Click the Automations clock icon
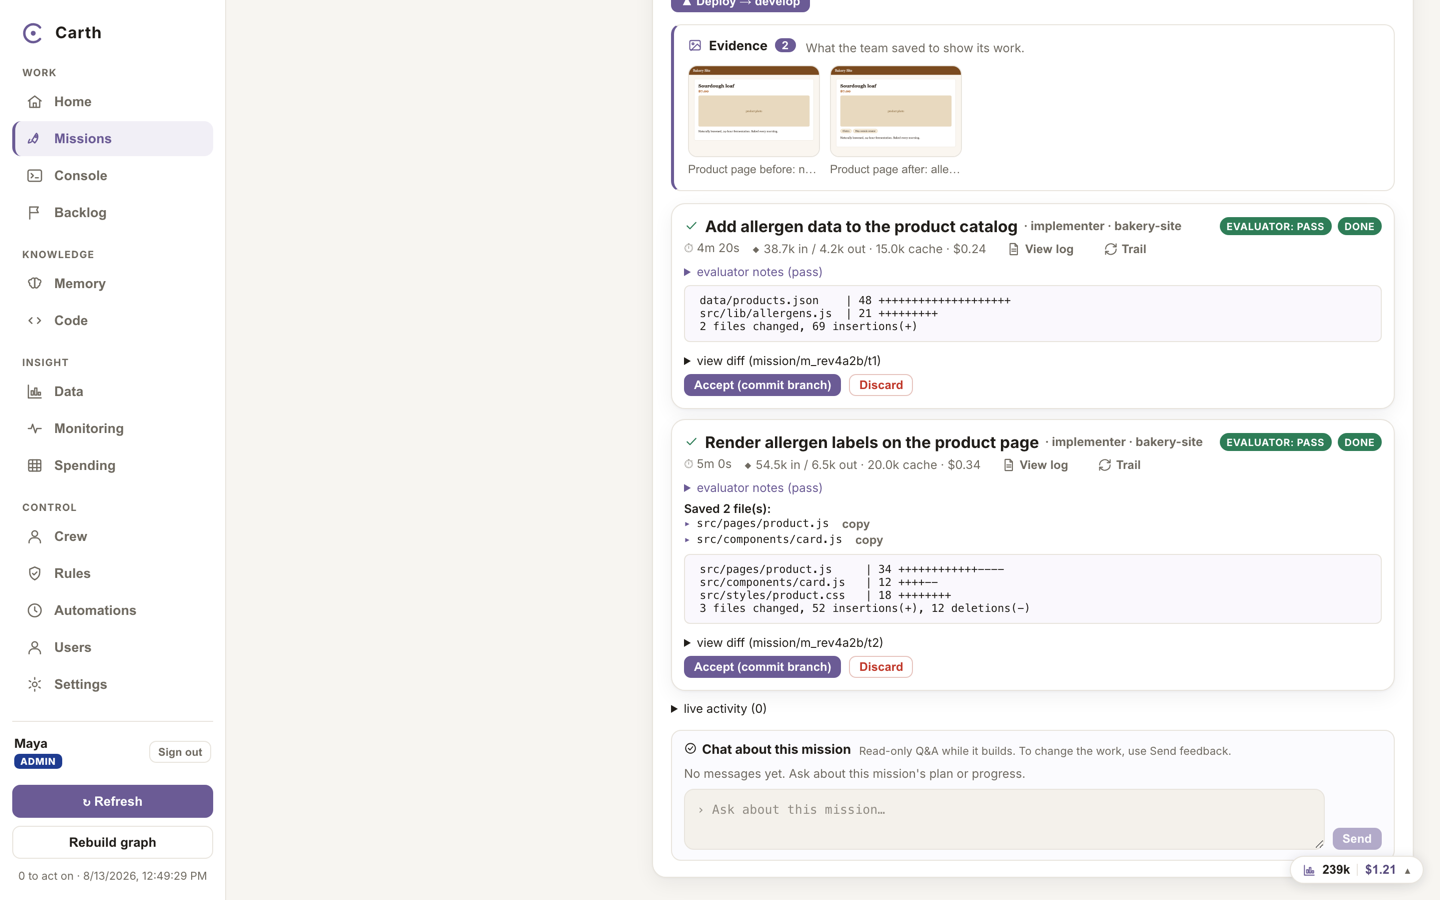Viewport: 1440px width, 900px height. tap(35, 611)
